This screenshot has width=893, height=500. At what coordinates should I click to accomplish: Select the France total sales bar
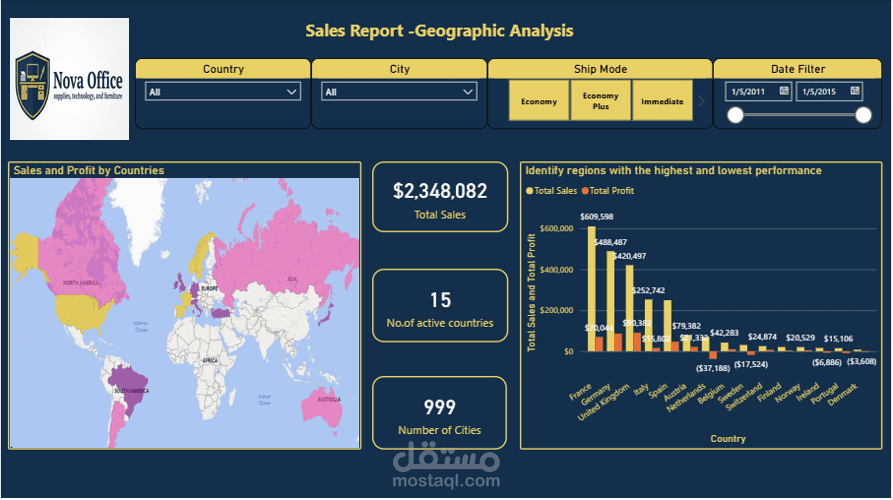click(x=592, y=289)
